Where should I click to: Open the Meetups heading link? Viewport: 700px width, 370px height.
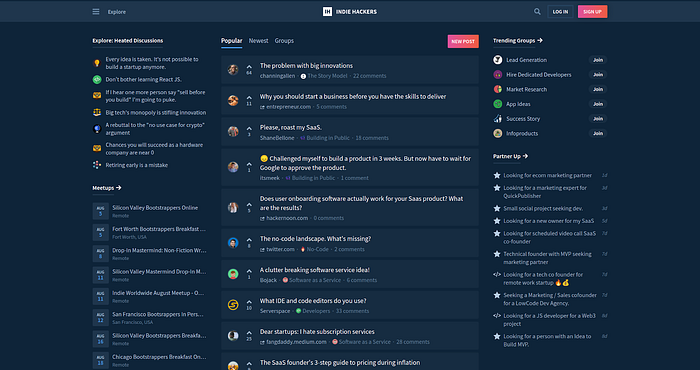107,188
